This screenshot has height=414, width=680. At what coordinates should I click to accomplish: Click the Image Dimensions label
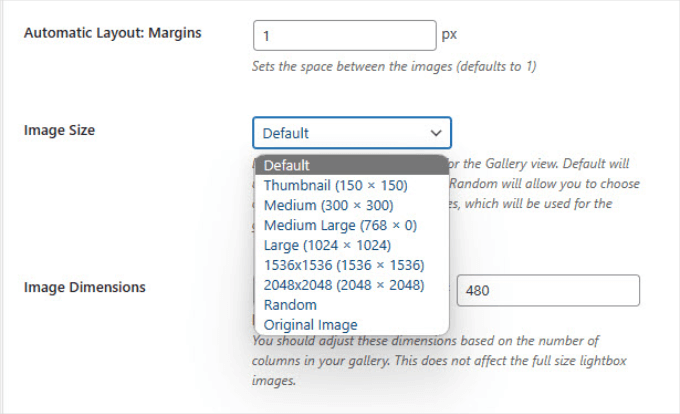(84, 287)
